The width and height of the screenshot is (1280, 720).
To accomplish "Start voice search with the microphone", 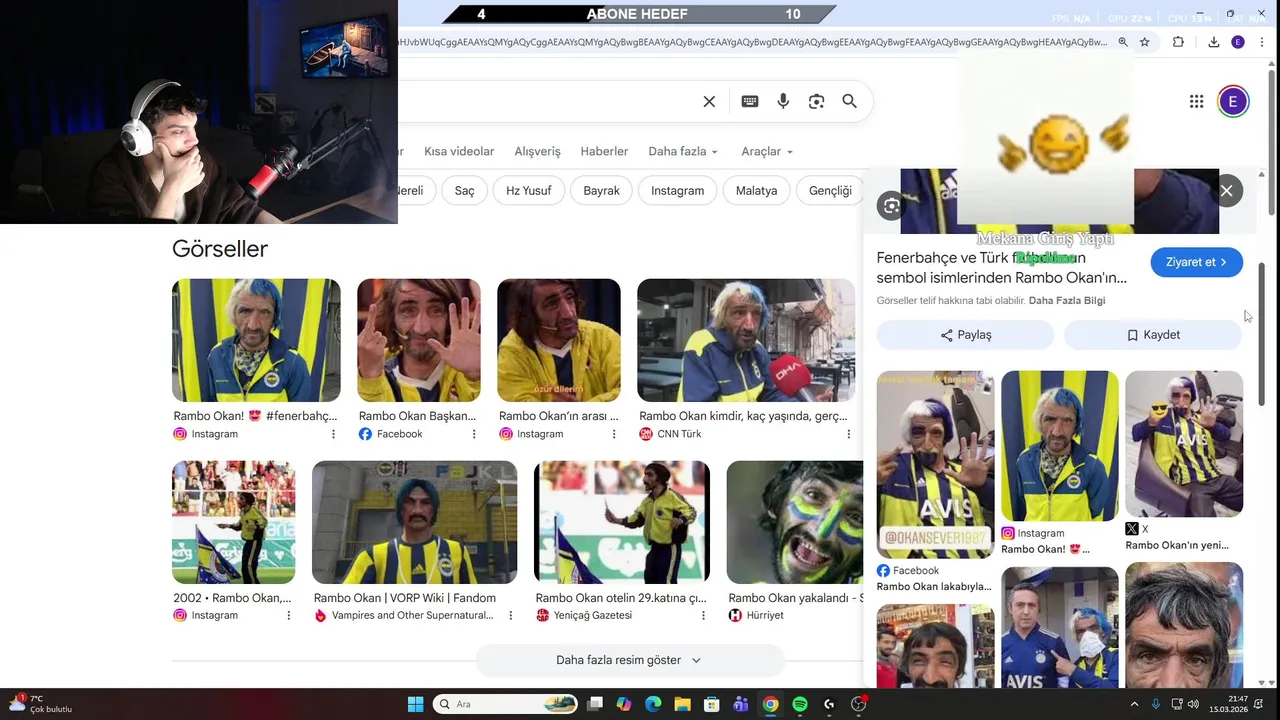I will (x=783, y=101).
